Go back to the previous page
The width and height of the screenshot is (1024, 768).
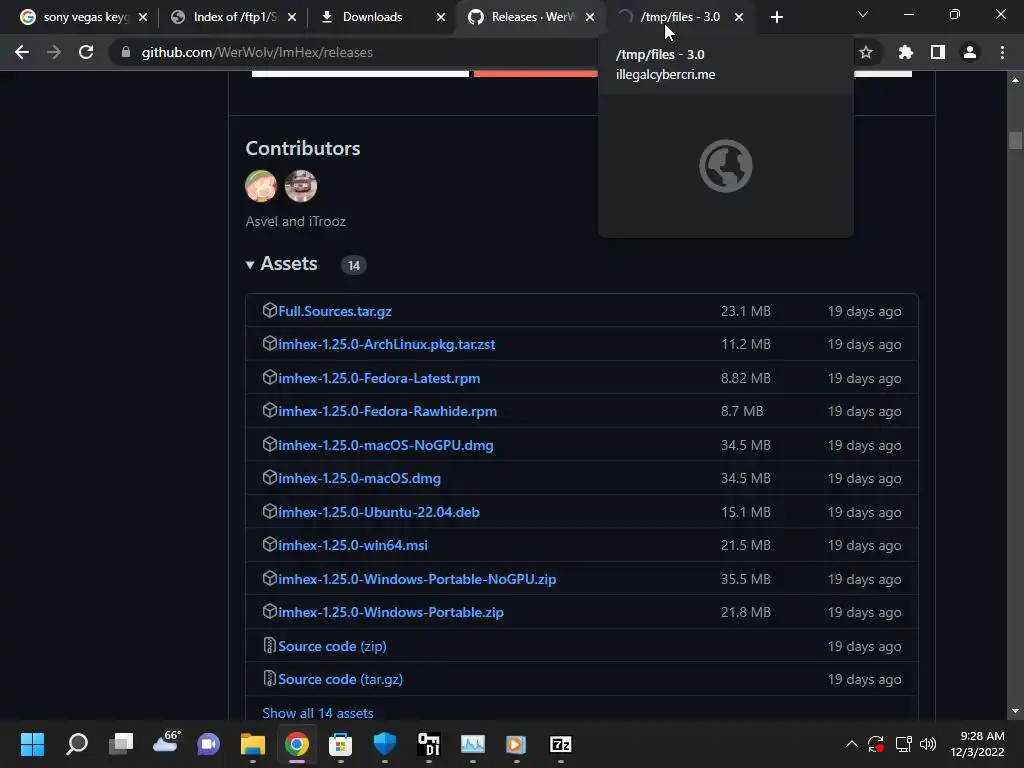22,52
